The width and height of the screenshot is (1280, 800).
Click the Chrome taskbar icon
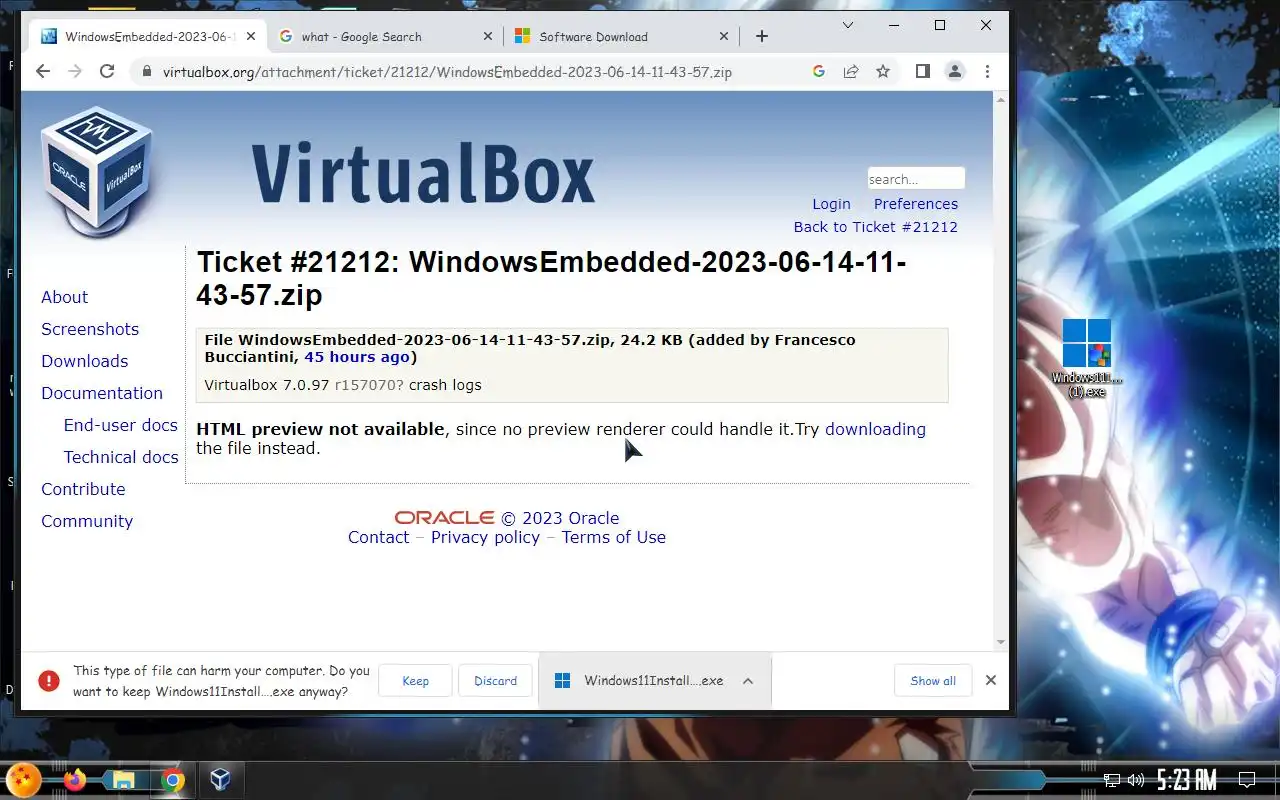[x=172, y=780]
